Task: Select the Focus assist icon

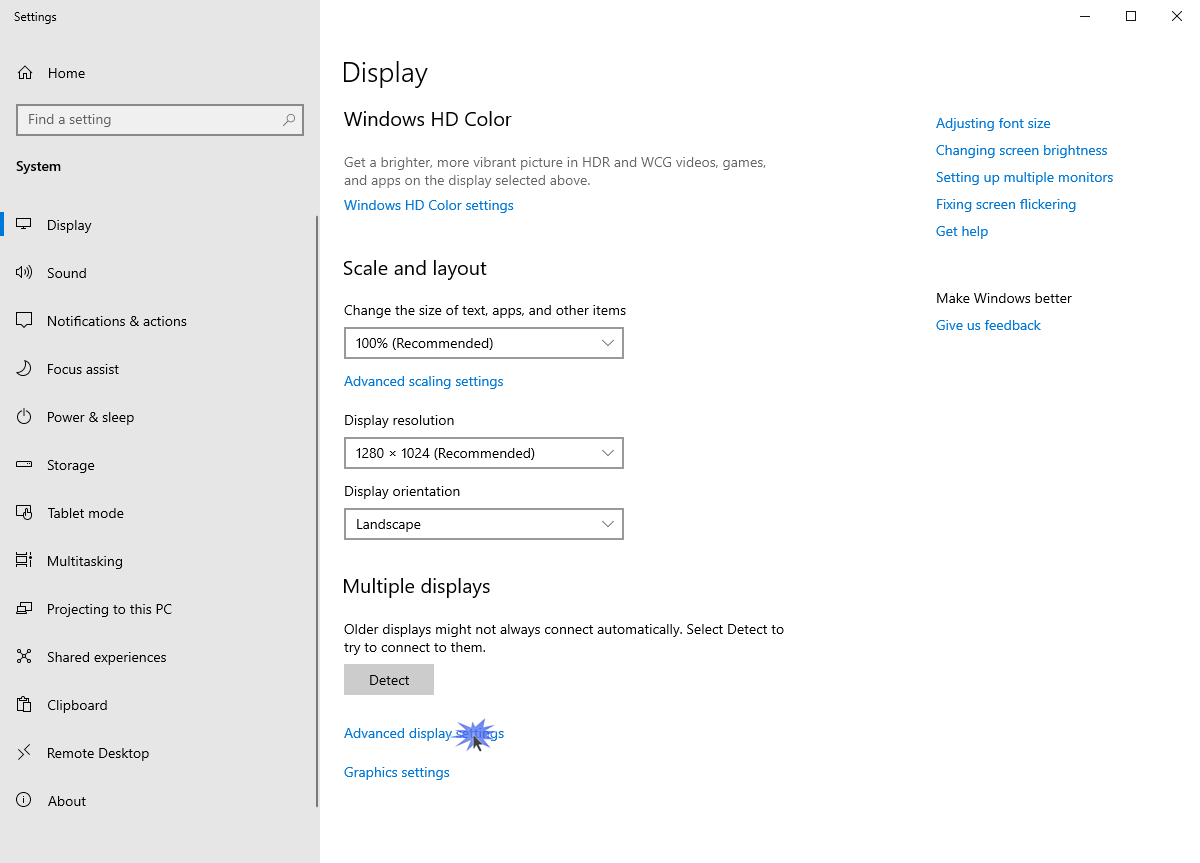Action: (x=24, y=368)
